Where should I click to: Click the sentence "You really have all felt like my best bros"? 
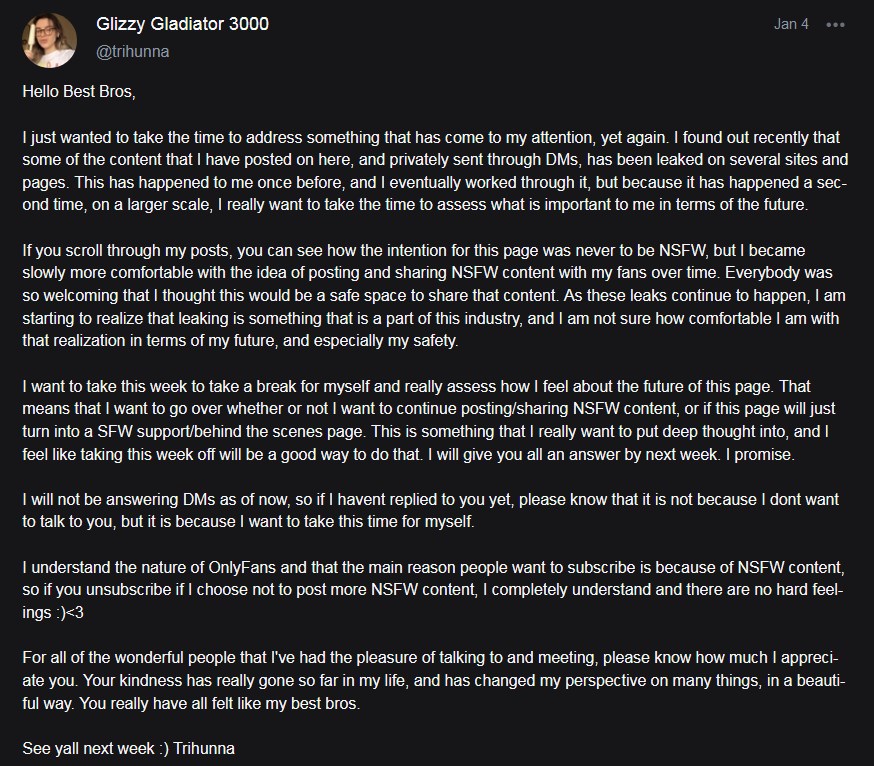tap(218, 704)
